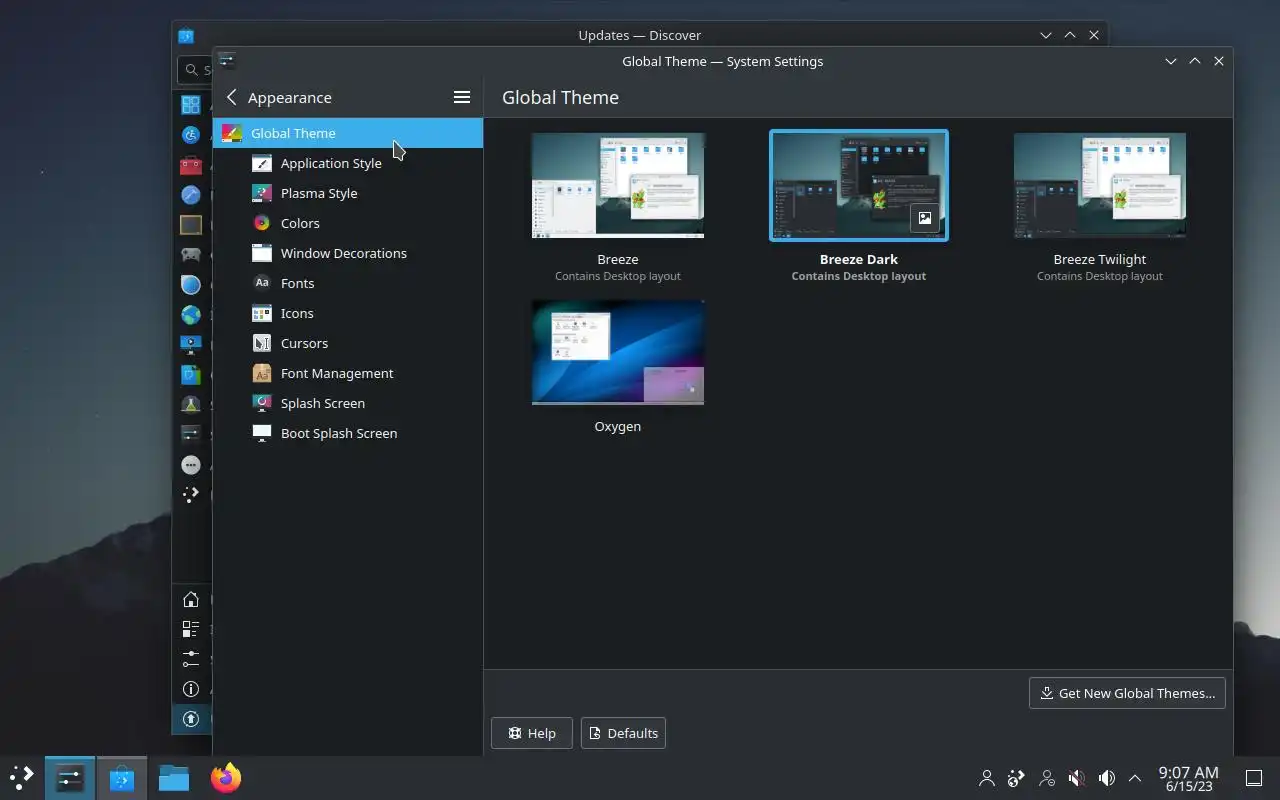
Task: Select Discover's science flask category icon
Action: pos(191,405)
